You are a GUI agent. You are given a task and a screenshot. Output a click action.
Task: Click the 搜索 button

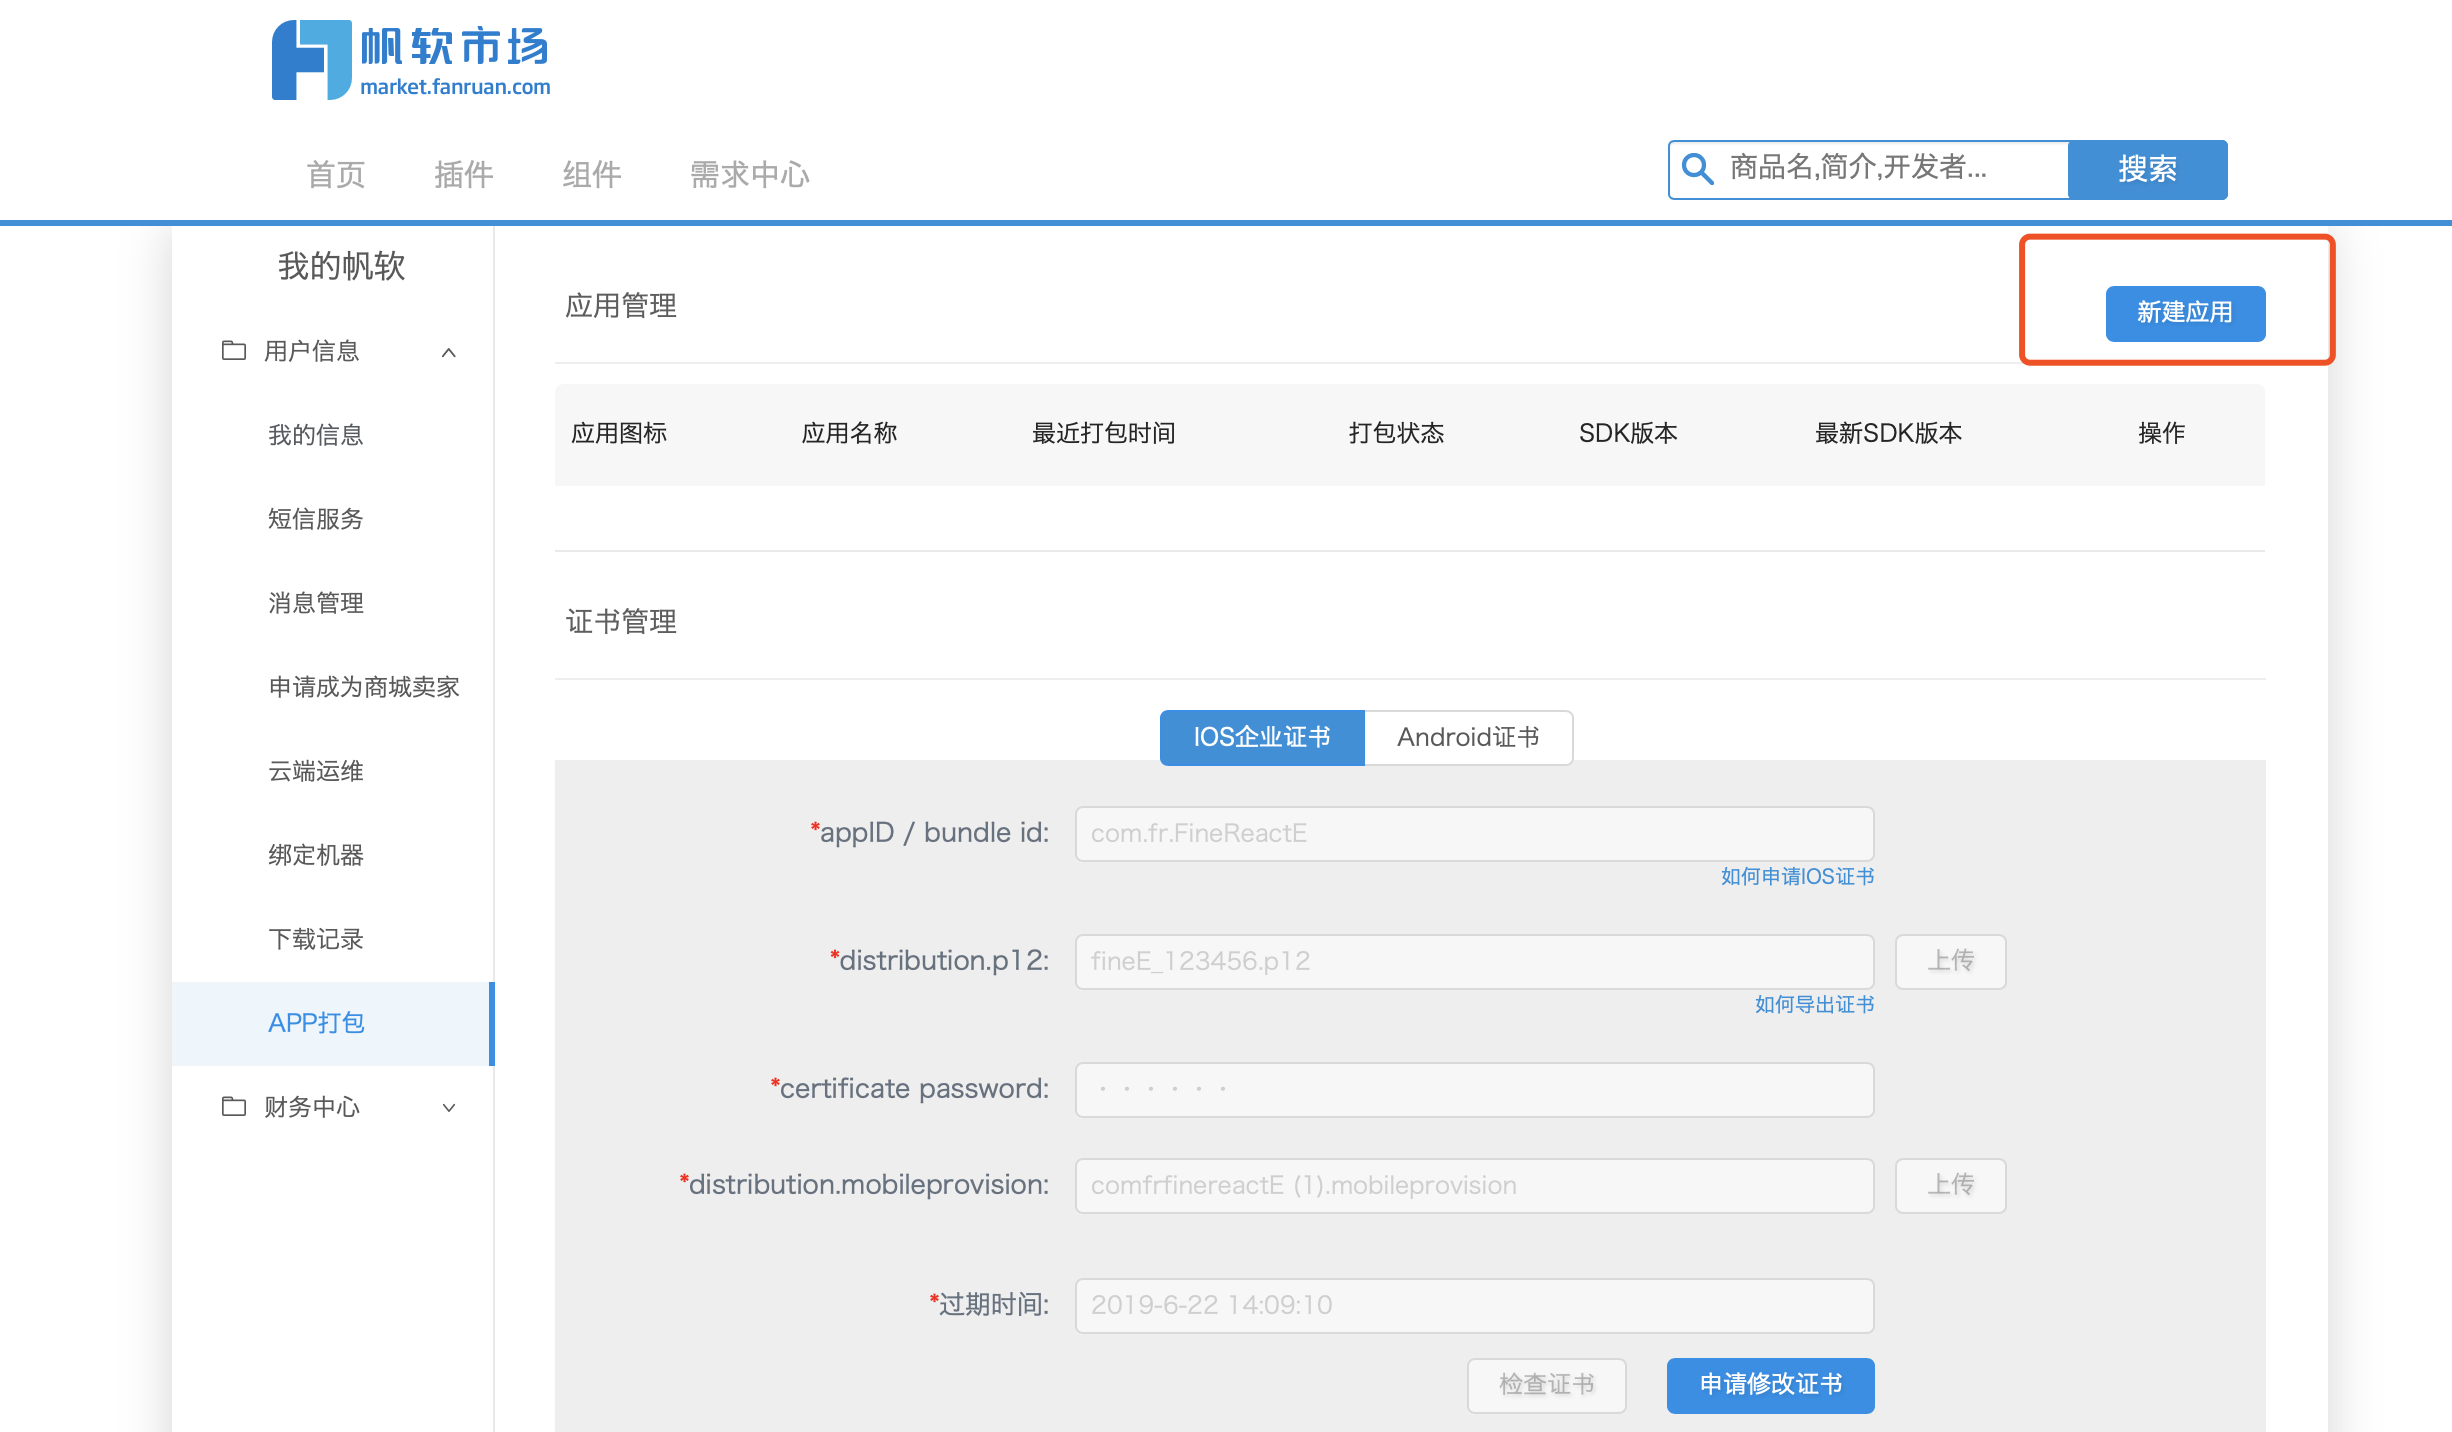(x=2146, y=169)
